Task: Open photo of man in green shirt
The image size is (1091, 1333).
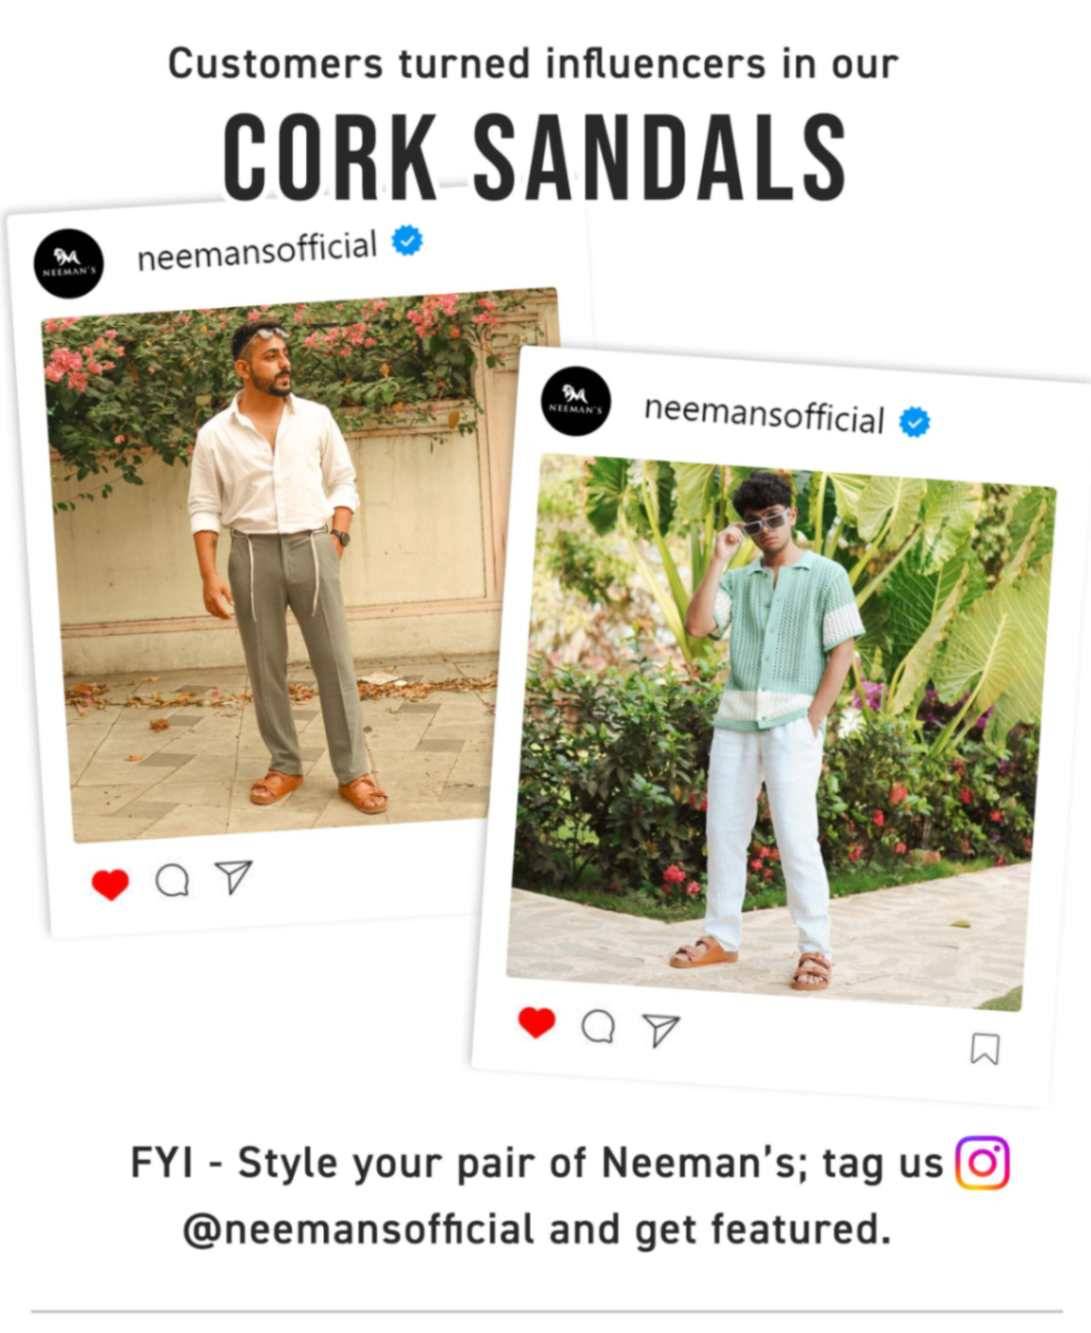Action: pos(782,733)
